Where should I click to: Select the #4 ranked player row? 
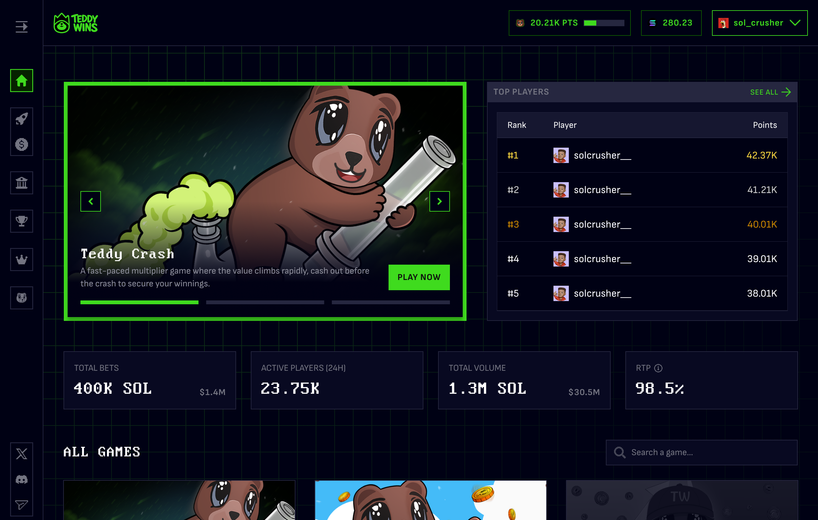(642, 259)
